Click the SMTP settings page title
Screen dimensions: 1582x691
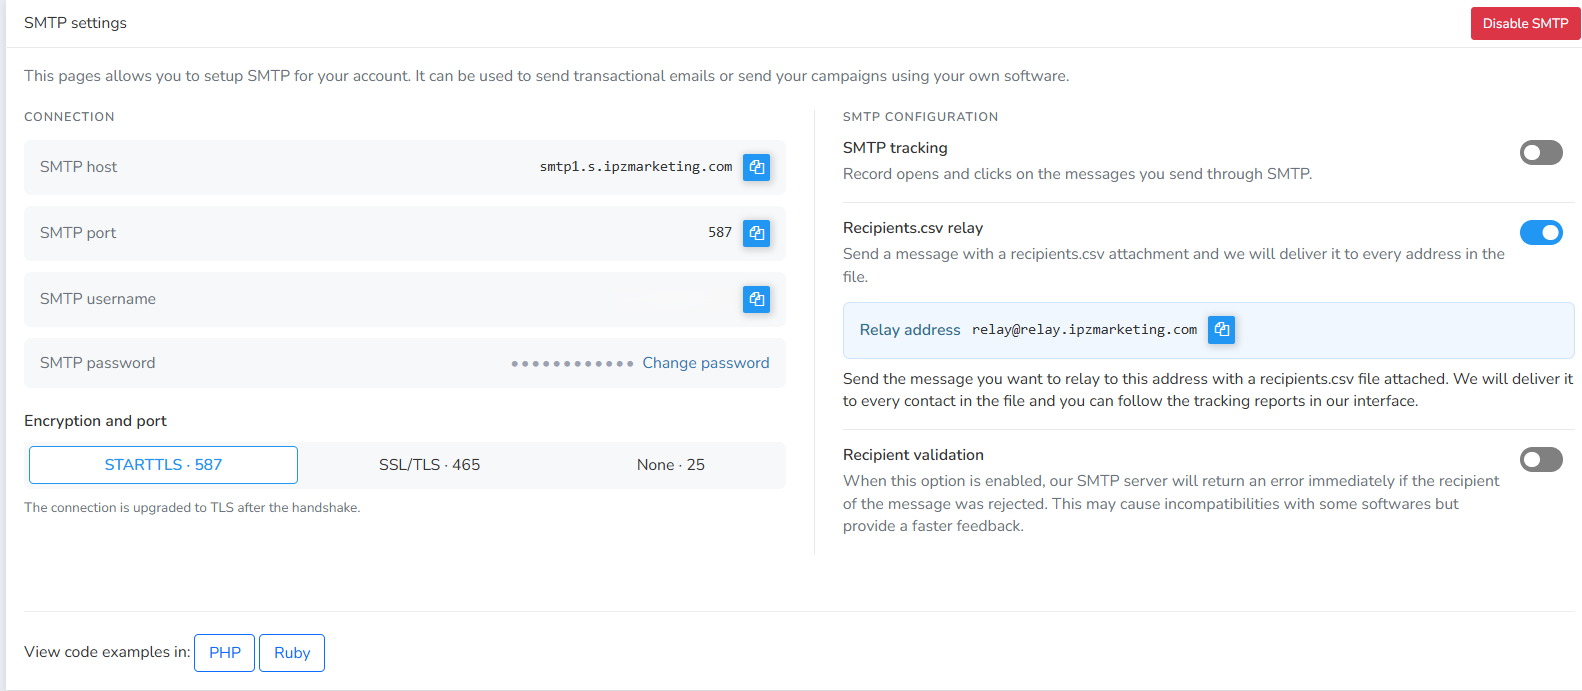coord(75,23)
